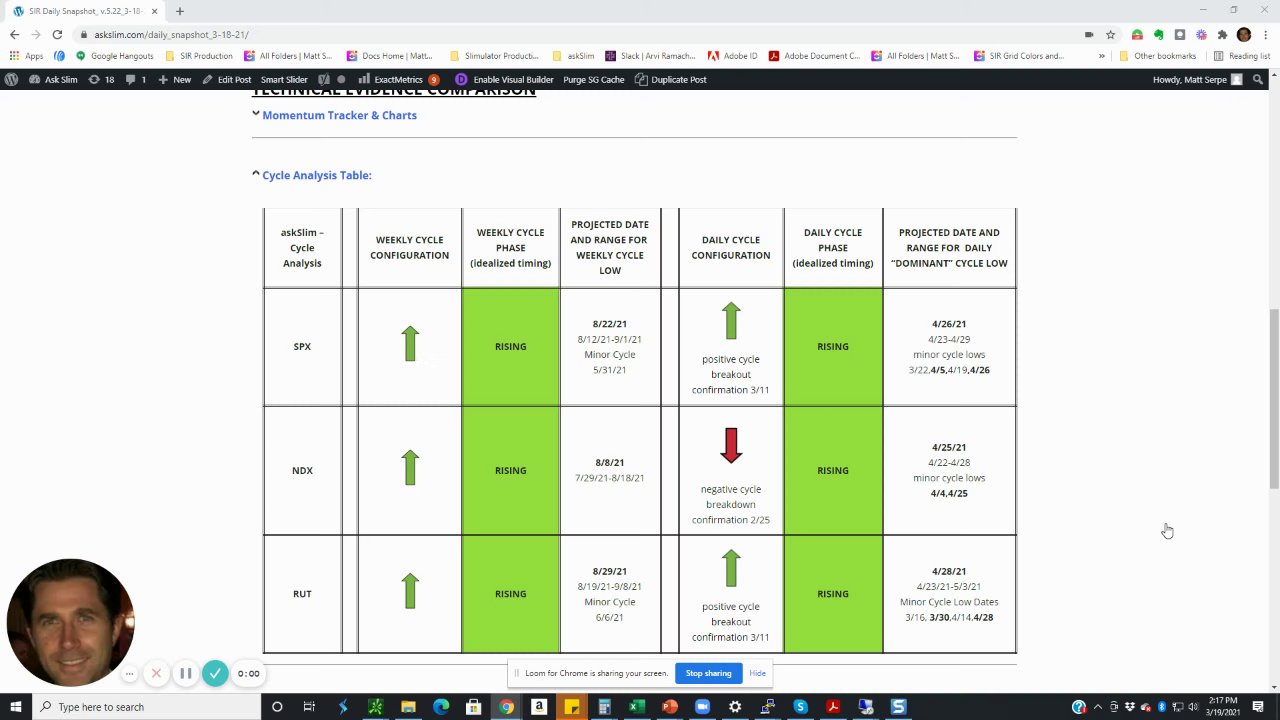
Task: Click Purge SG Cache
Action: point(593,79)
